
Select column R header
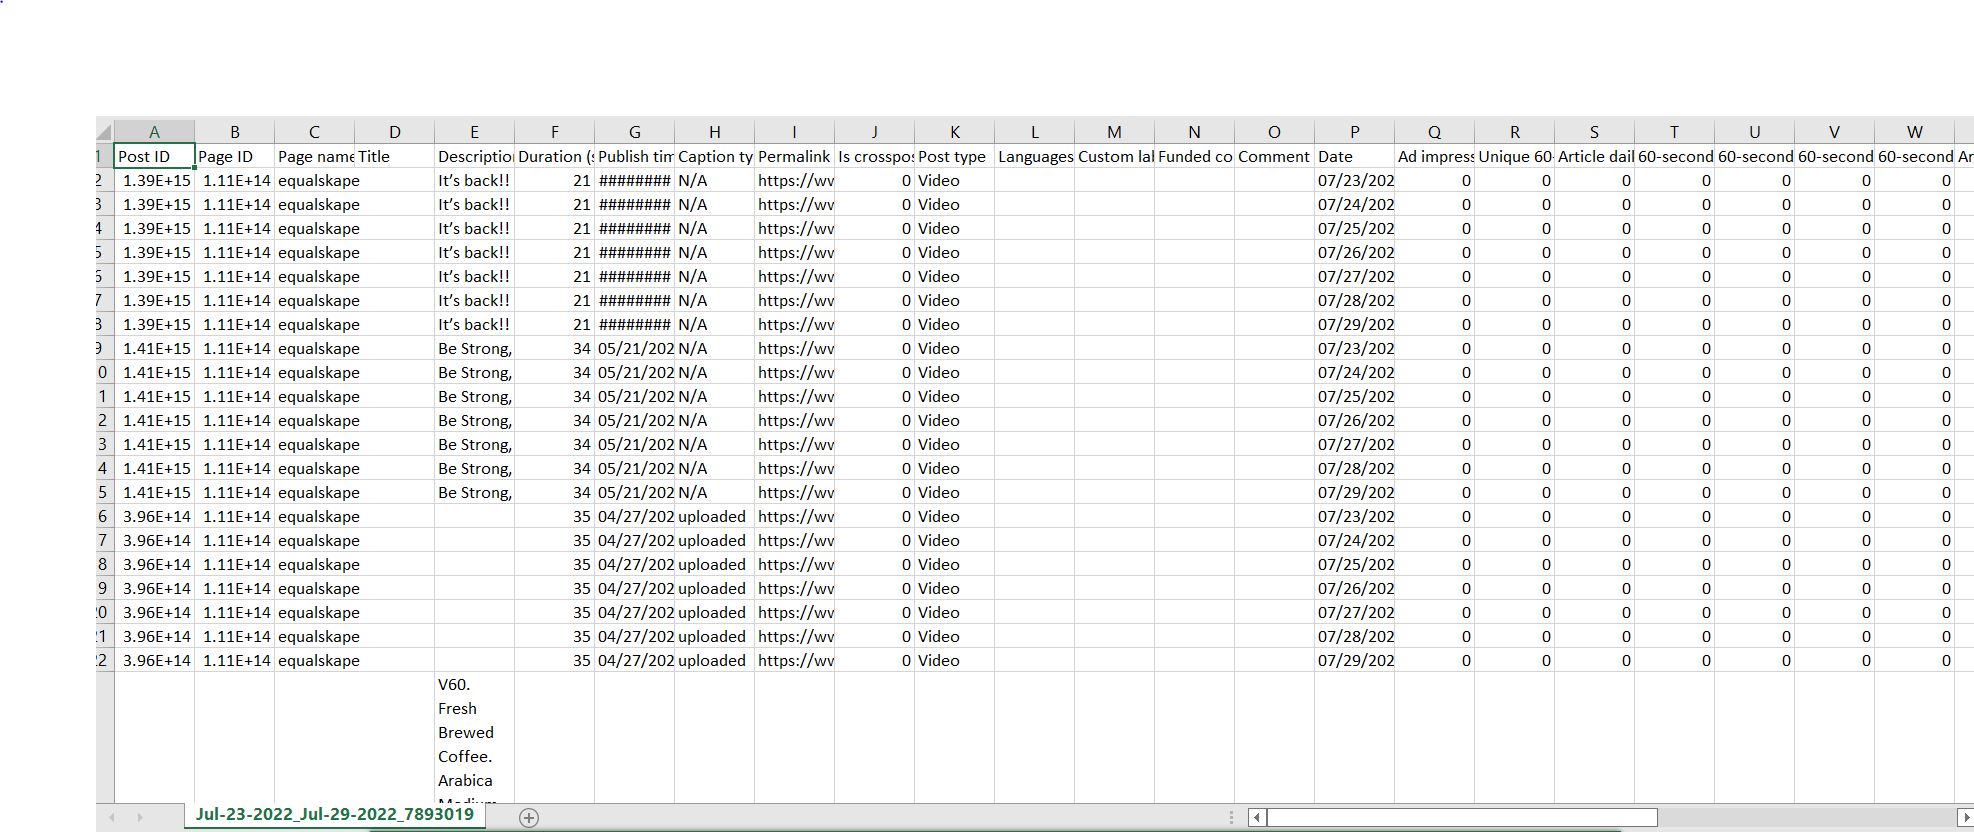(1514, 132)
